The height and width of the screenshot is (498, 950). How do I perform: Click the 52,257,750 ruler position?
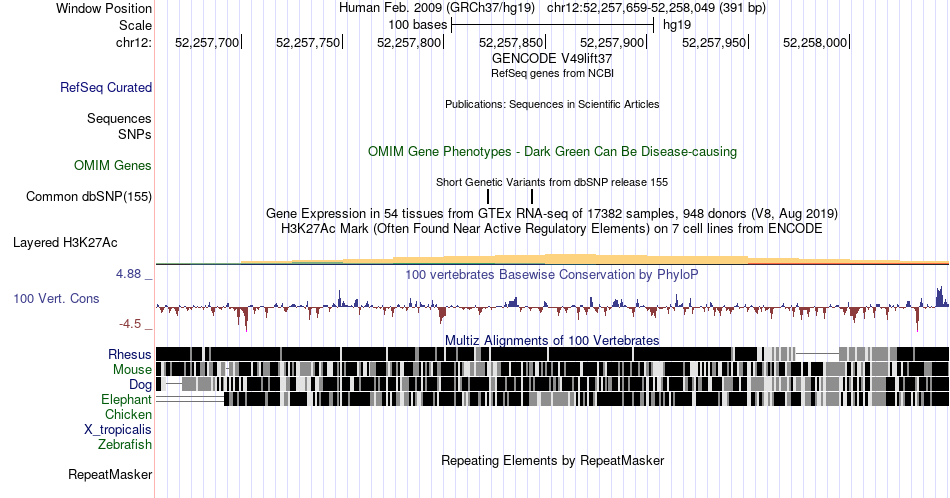309,42
